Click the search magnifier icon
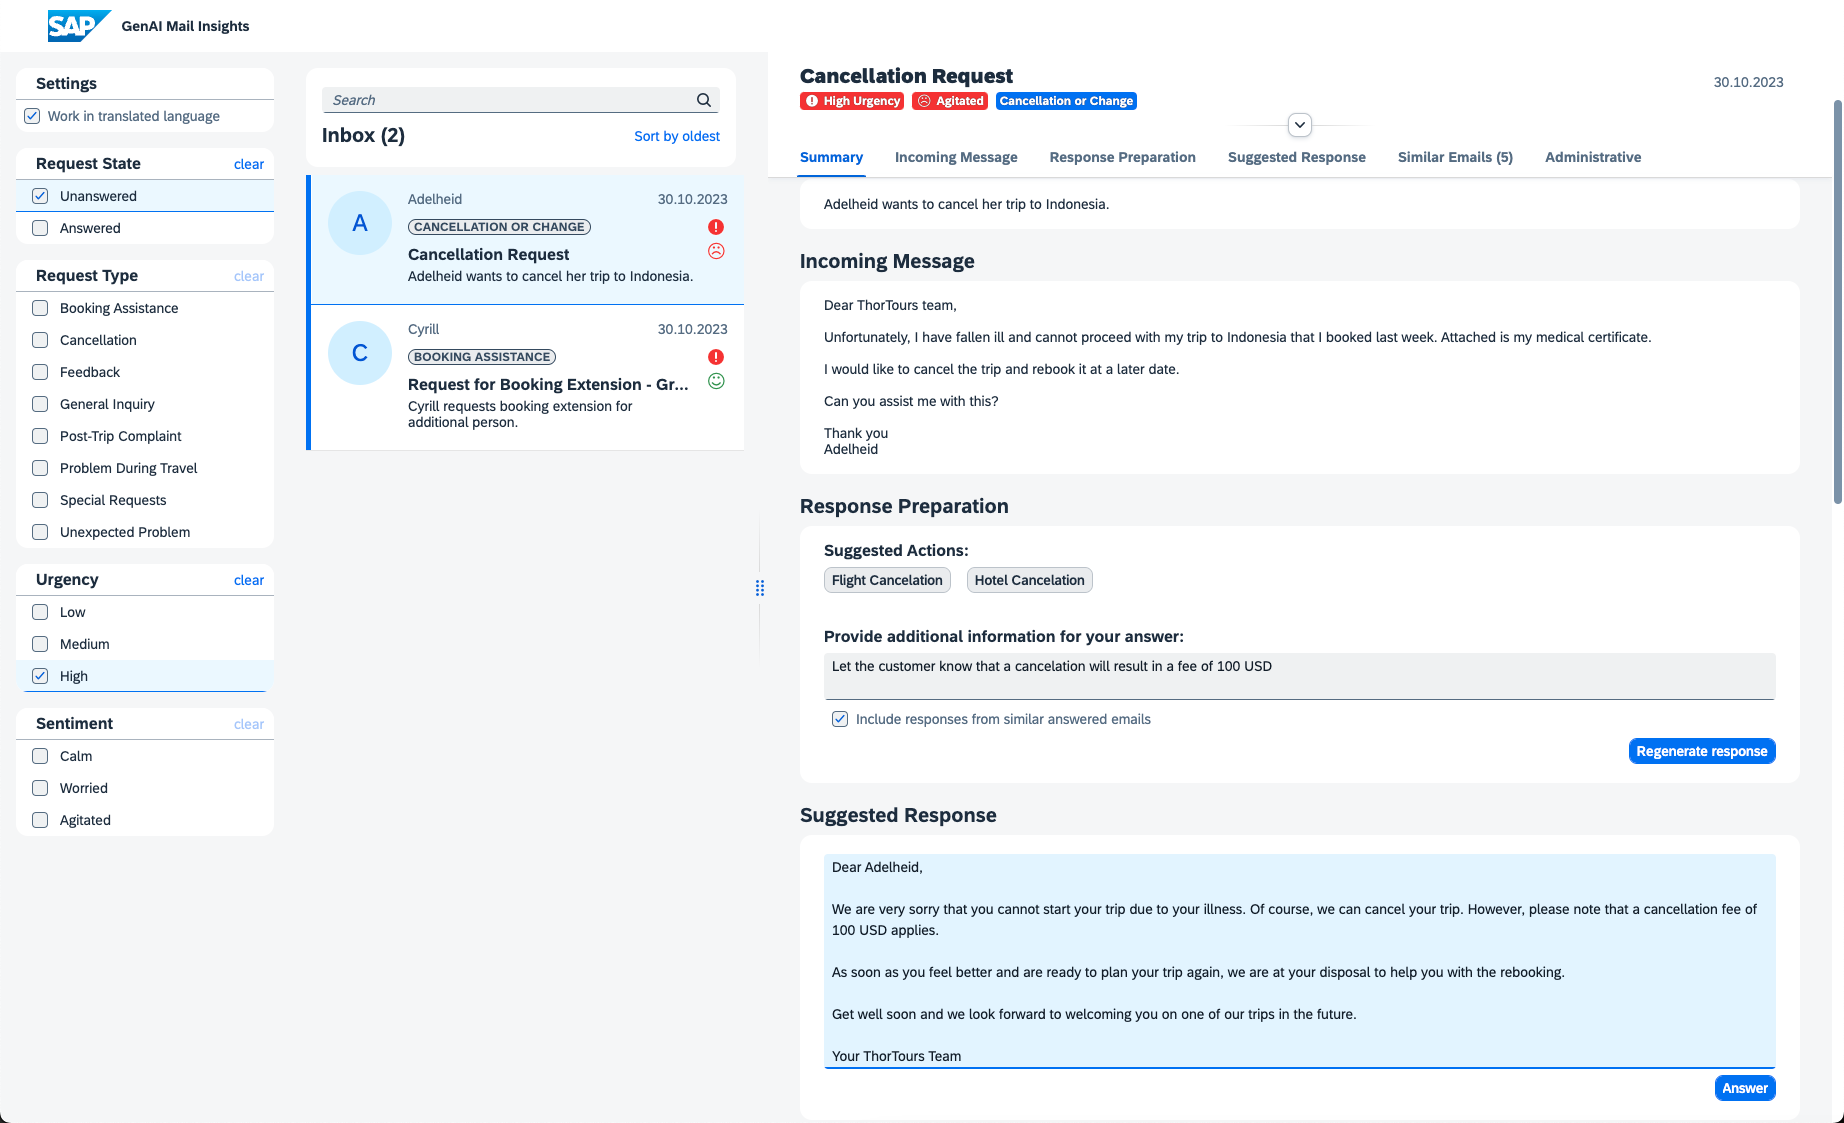Image resolution: width=1844 pixels, height=1123 pixels. tap(704, 100)
